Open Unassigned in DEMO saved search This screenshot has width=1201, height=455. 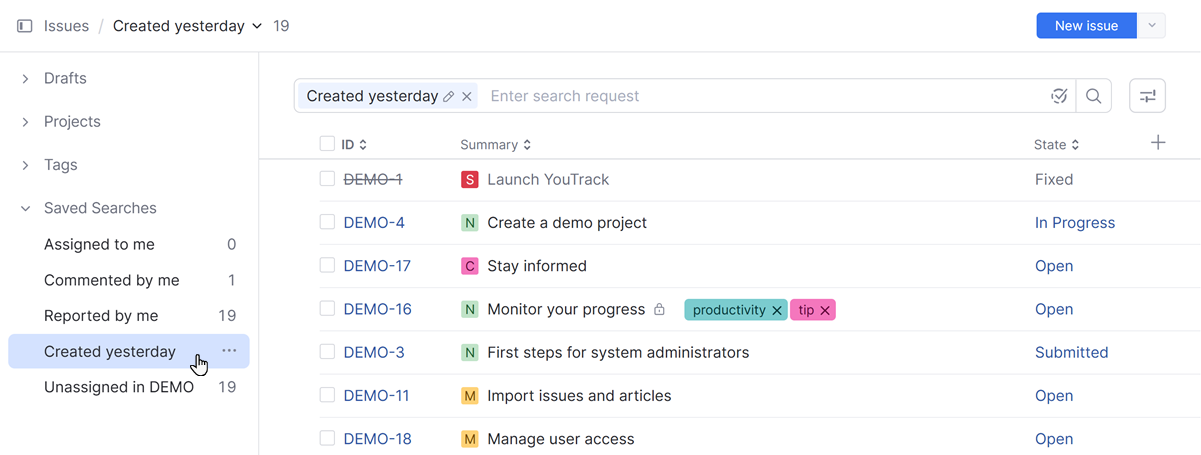click(x=118, y=387)
